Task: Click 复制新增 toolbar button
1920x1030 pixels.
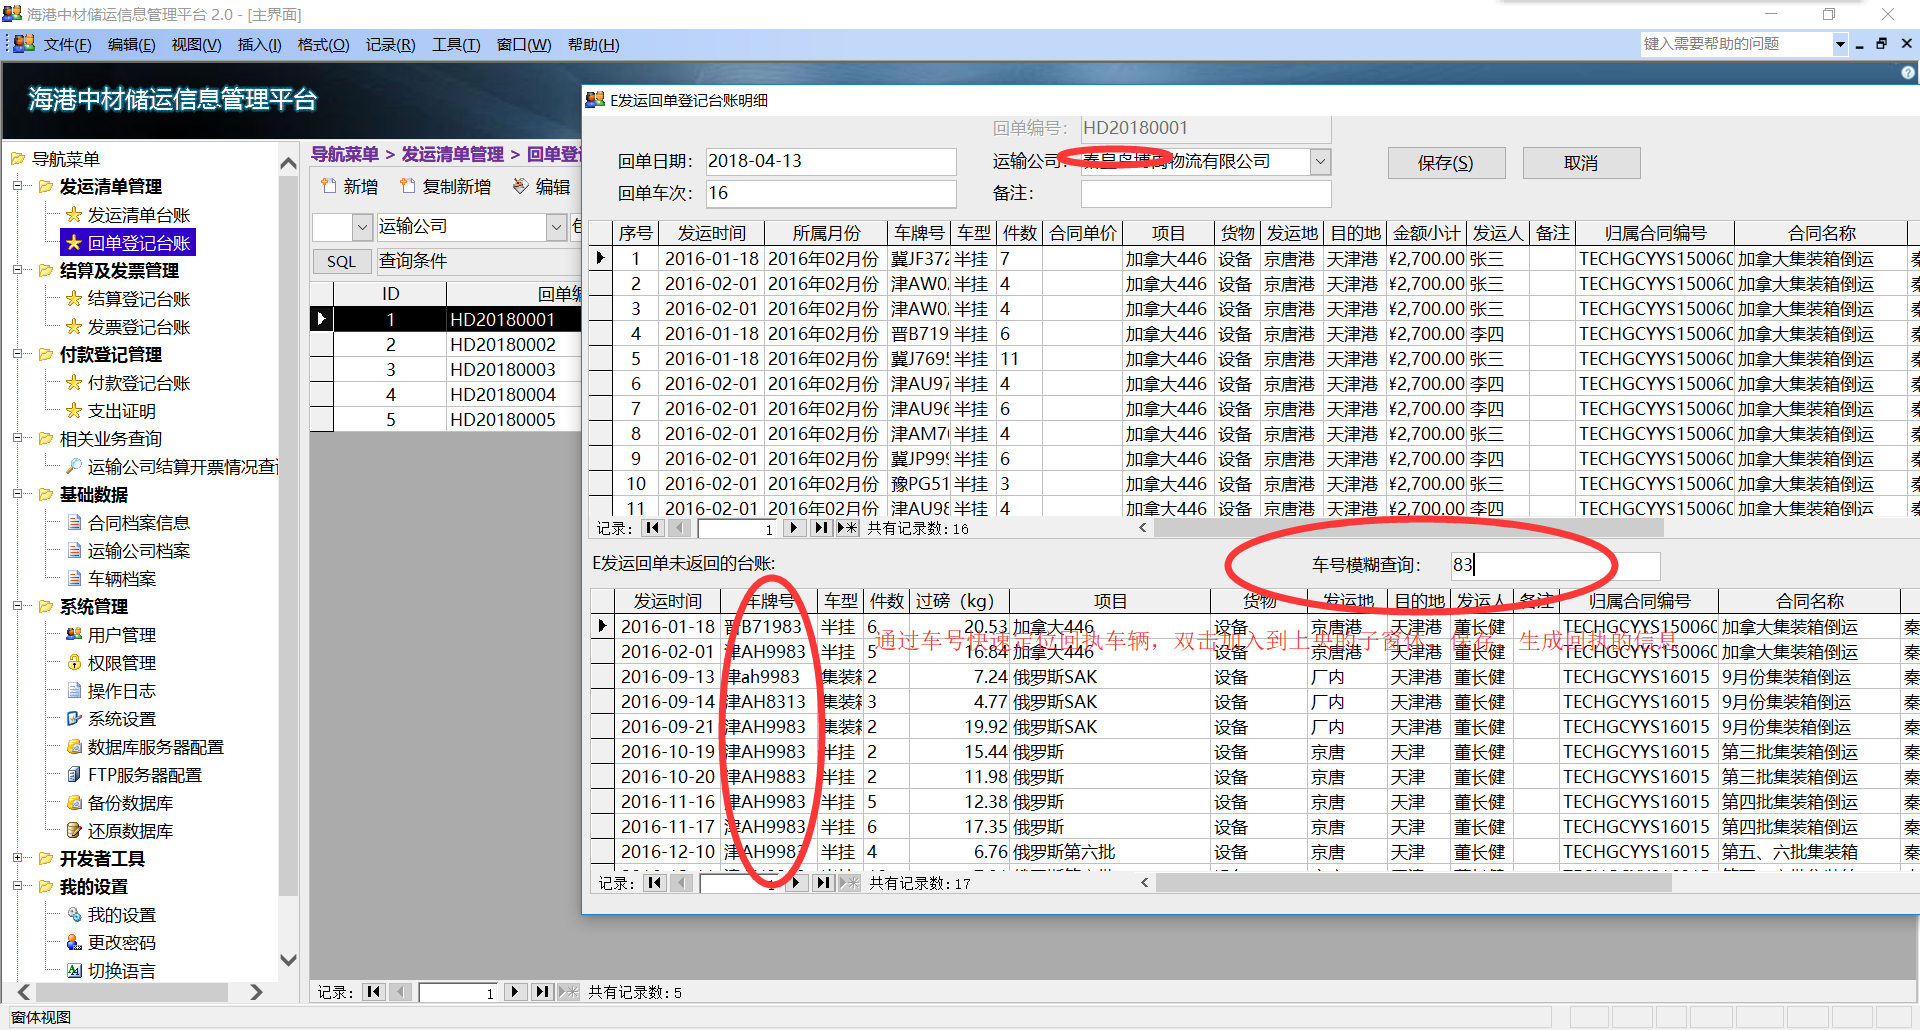Action: click(445, 187)
